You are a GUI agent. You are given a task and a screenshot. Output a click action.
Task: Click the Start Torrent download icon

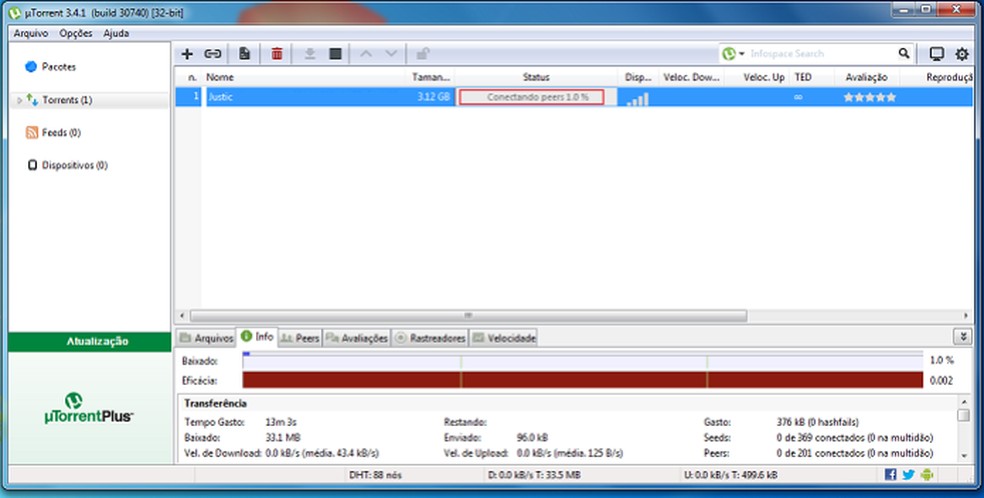coord(309,54)
